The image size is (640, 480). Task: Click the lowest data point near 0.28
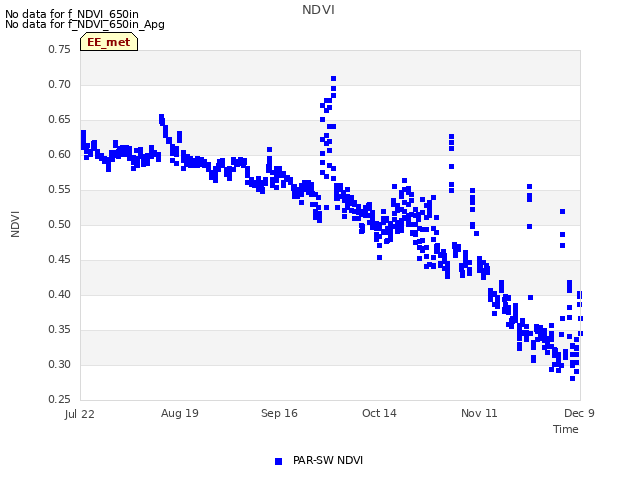(x=573, y=379)
